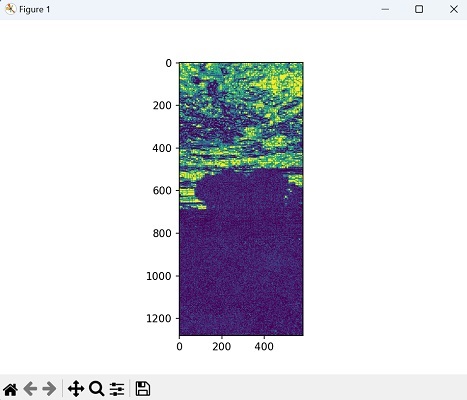
Task: Activate the Pan axes tool
Action: [x=76, y=389]
